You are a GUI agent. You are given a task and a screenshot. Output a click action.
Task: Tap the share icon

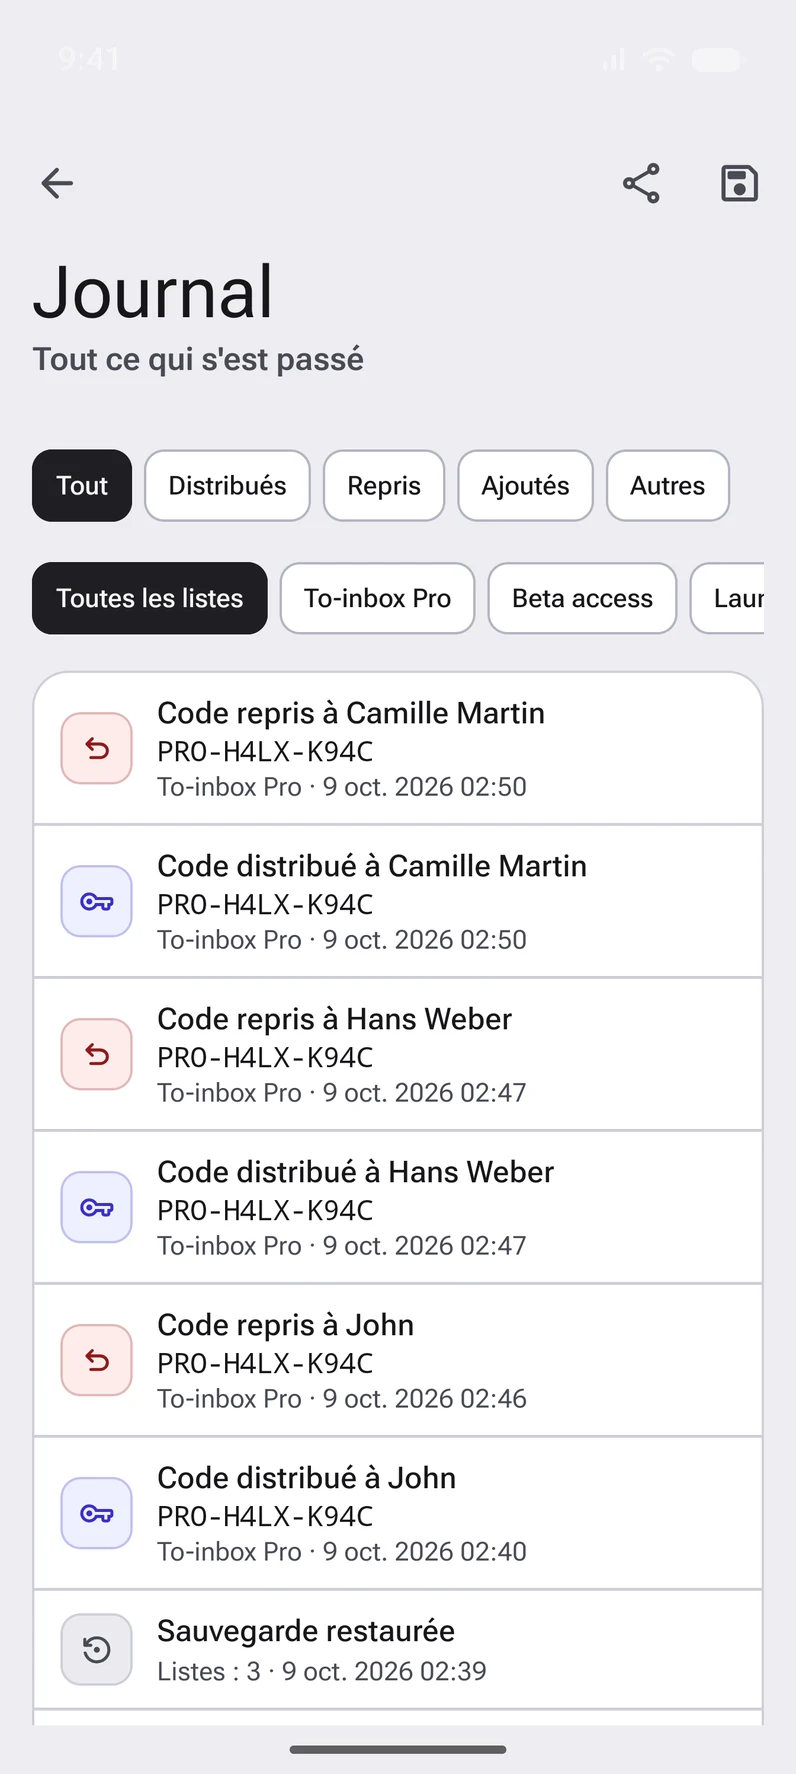[641, 183]
